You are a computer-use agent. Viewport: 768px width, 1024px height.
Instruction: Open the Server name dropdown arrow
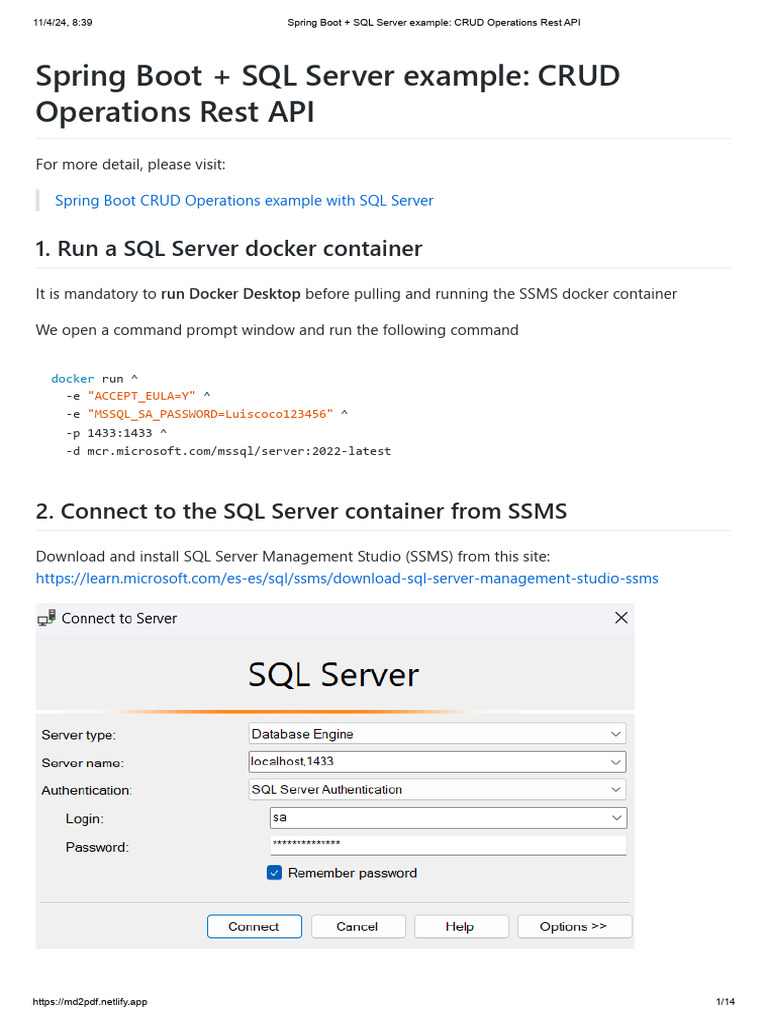[616, 762]
